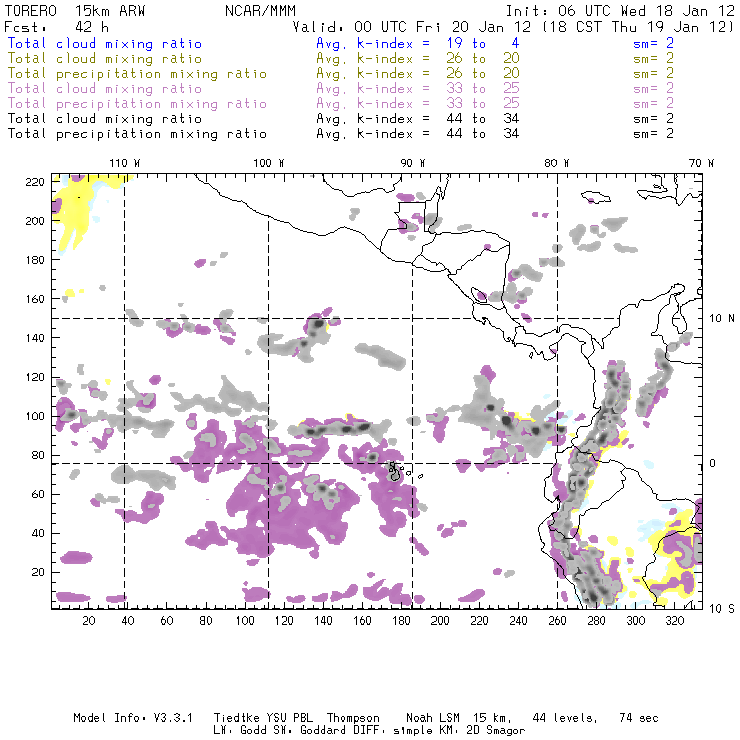This screenshot has width=740, height=740.
Task: Select the '240' tick on the horizontal axis
Action: (518, 621)
